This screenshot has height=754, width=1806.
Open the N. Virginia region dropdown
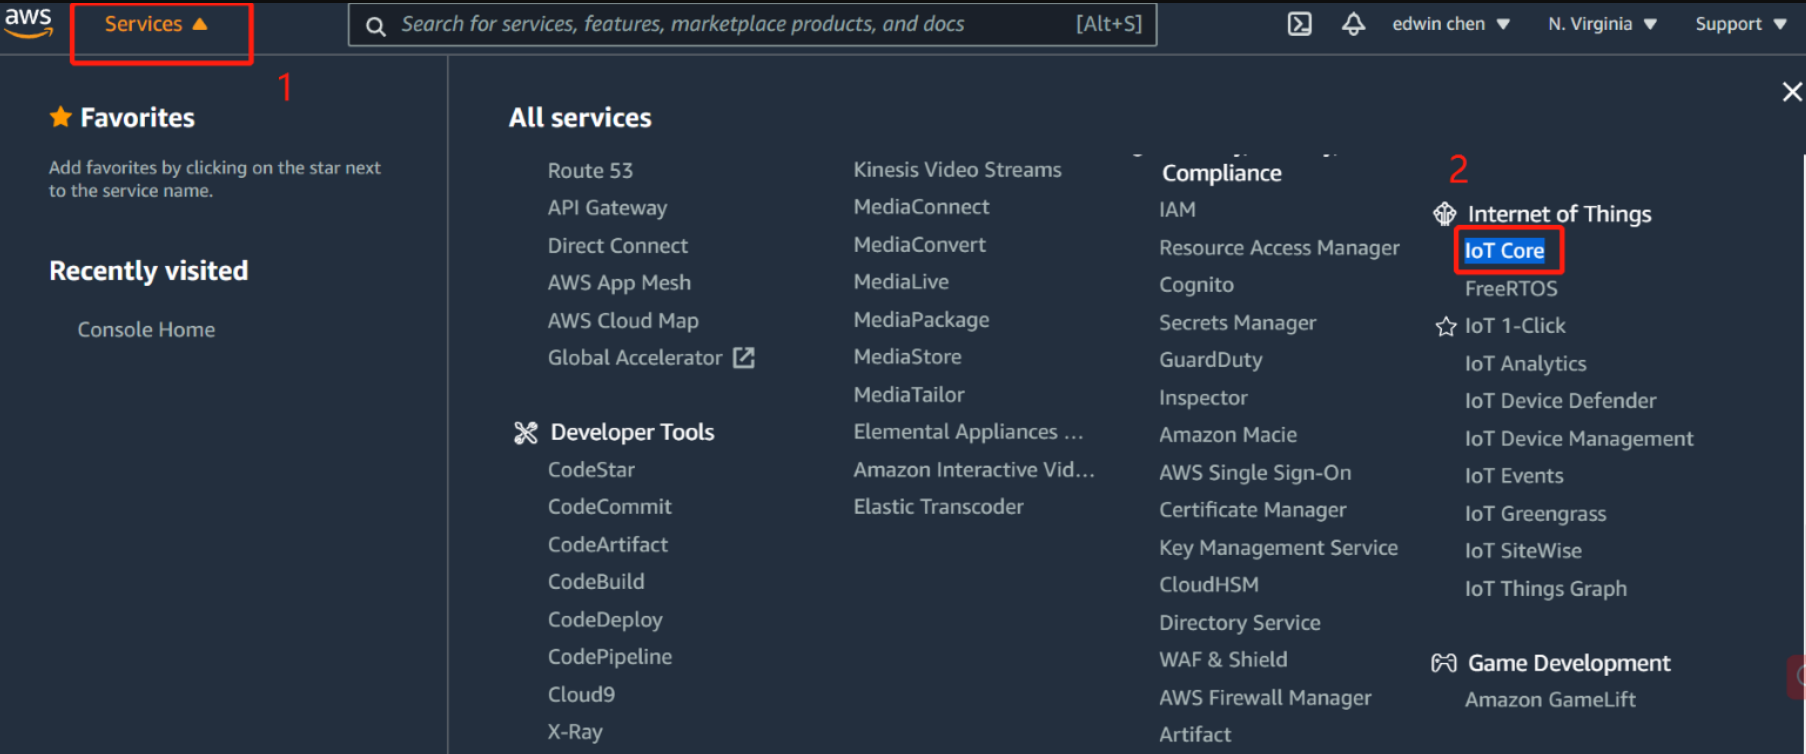click(x=1602, y=24)
